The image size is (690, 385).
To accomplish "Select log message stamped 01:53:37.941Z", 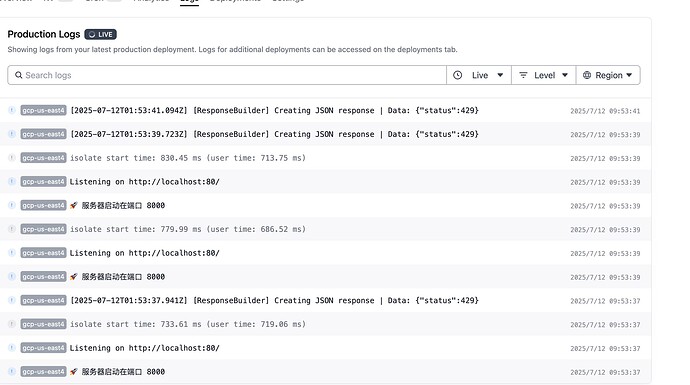I will (x=274, y=301).
